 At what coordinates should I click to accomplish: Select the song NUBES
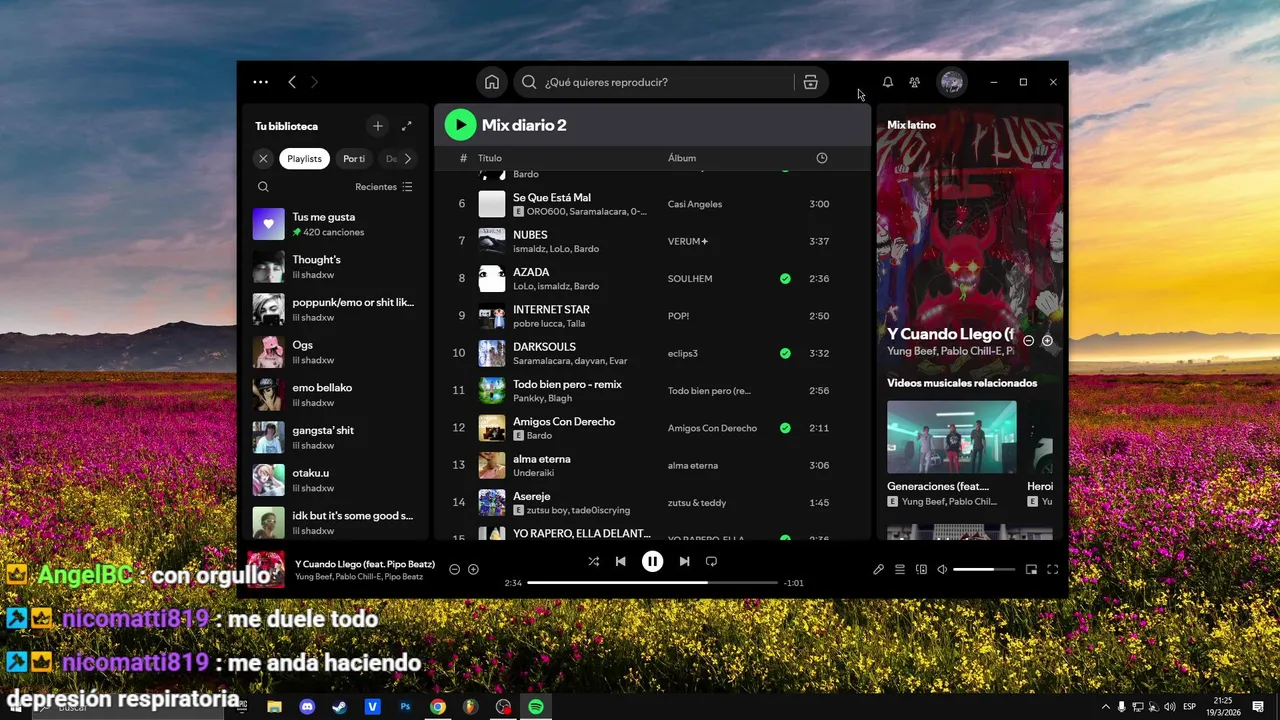click(530, 235)
